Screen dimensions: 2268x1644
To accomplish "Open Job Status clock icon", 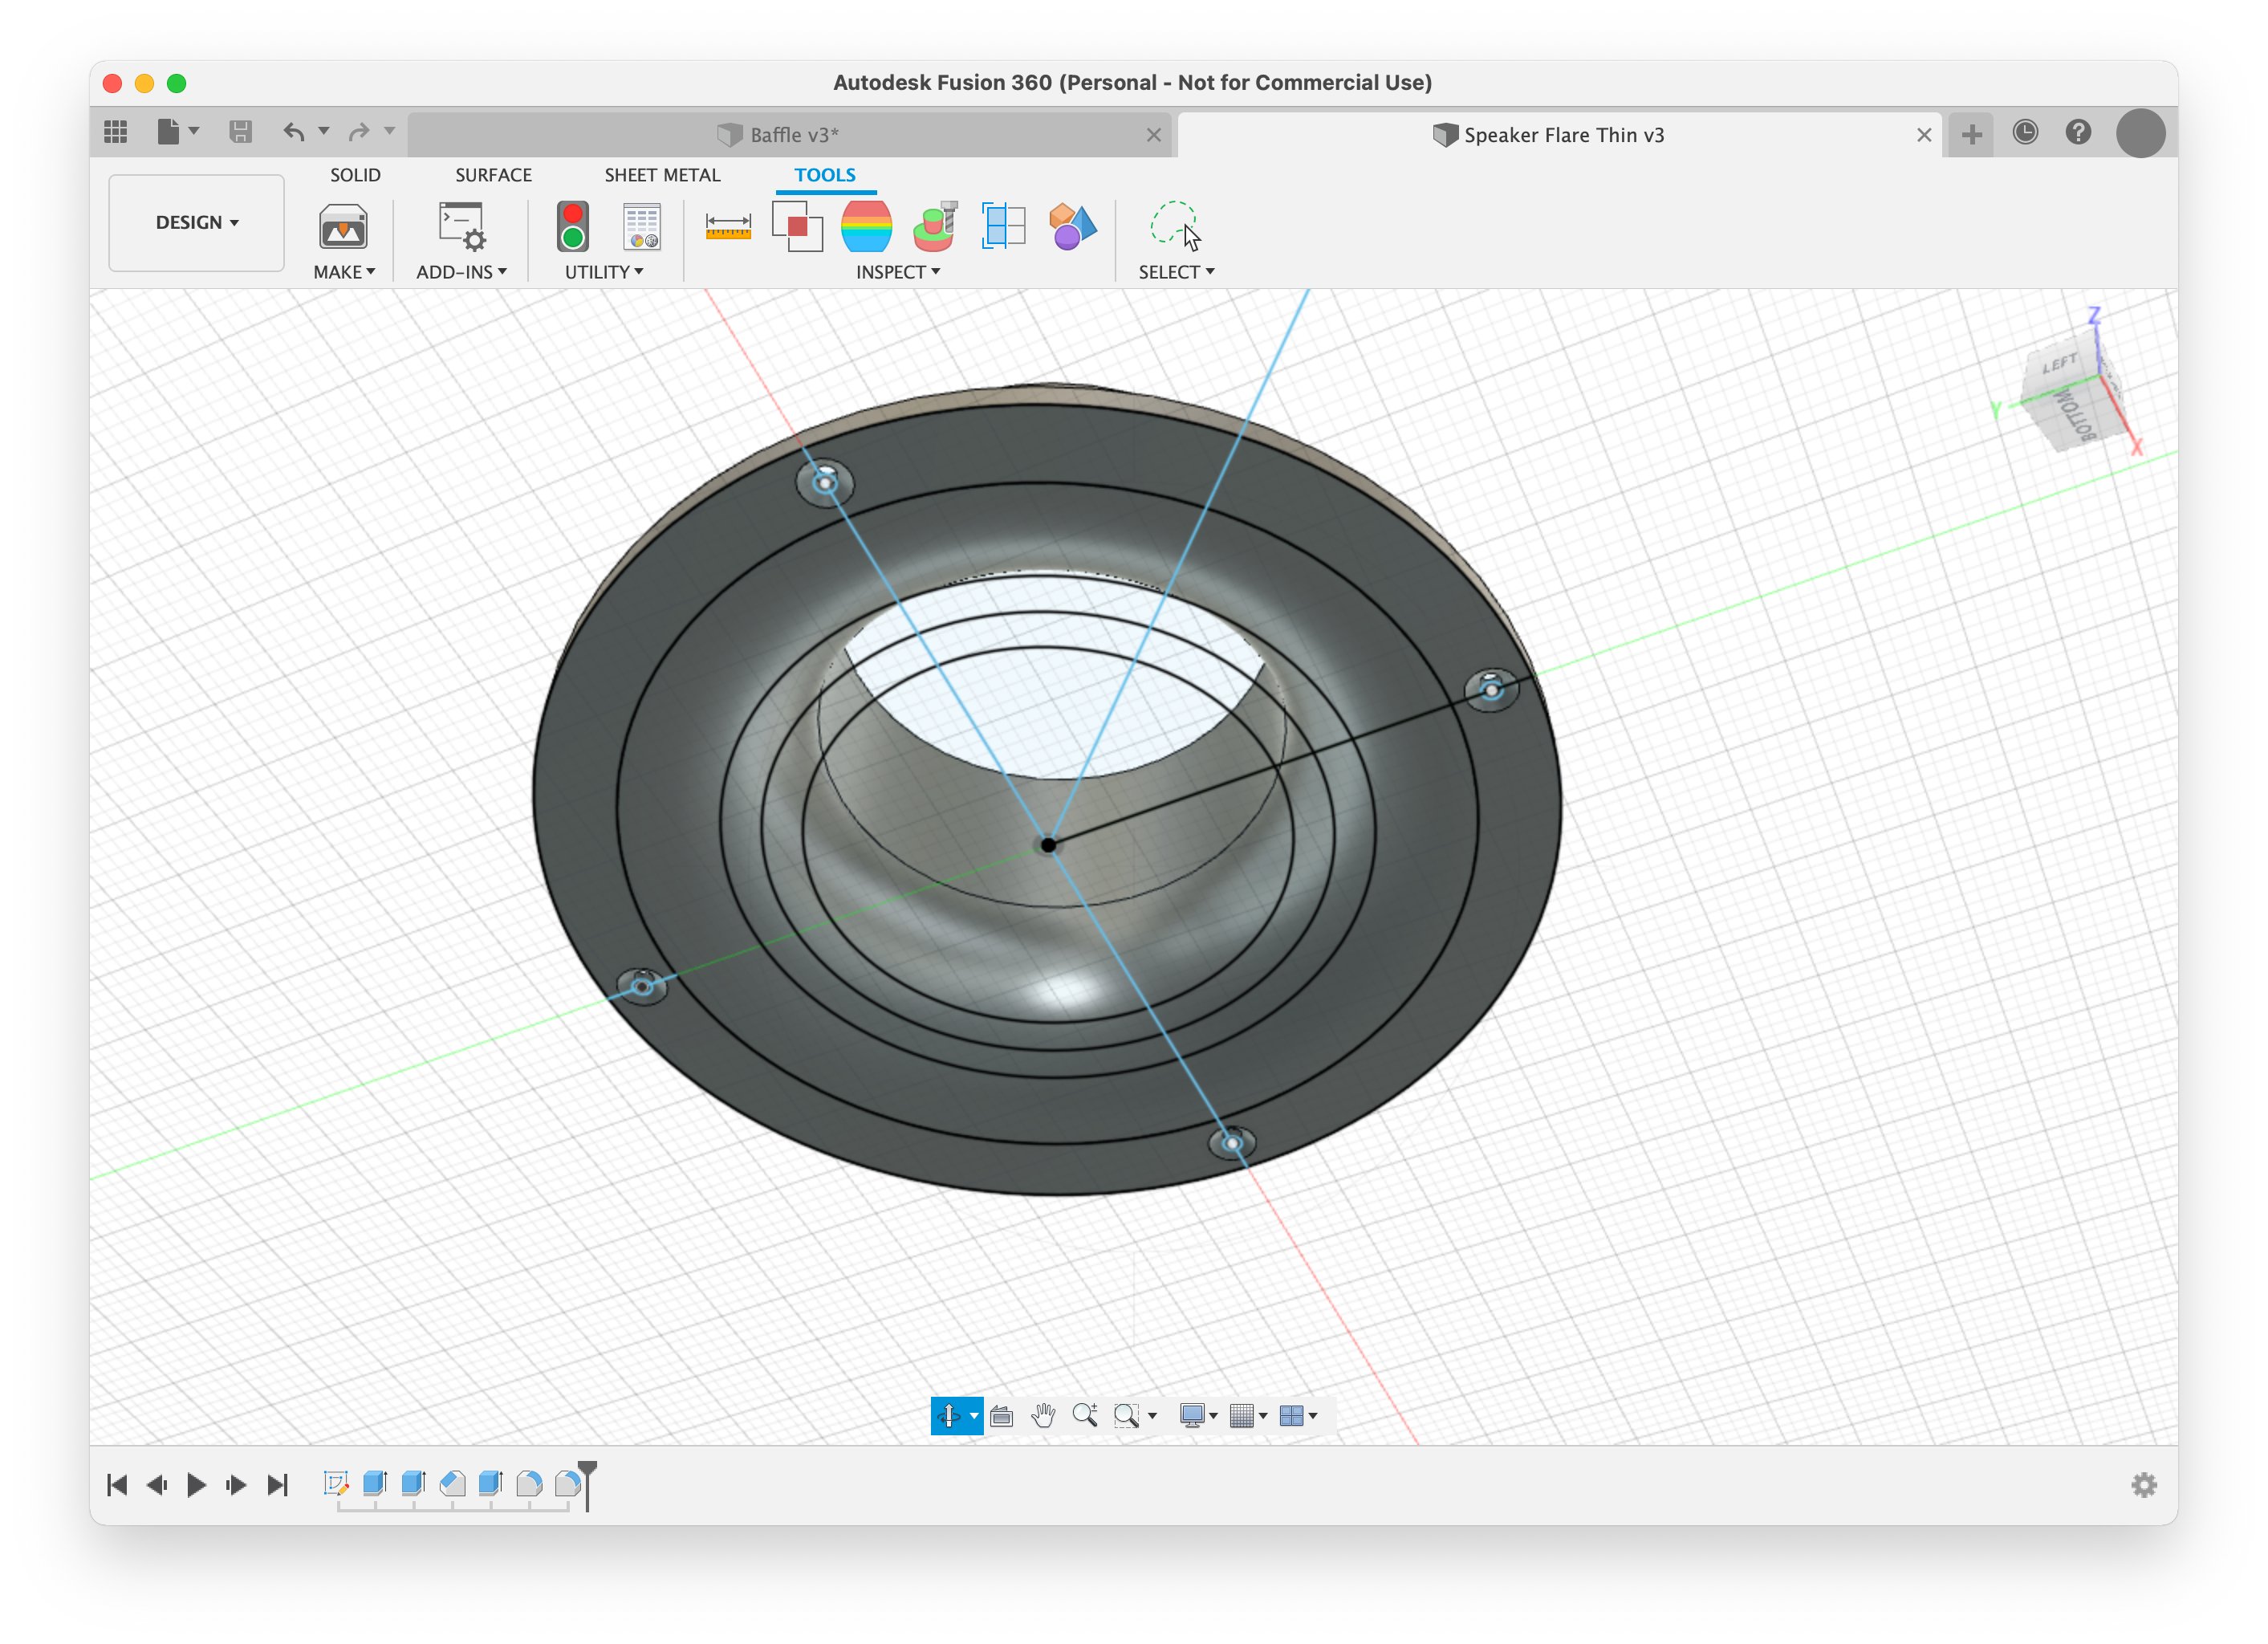I will [2025, 132].
